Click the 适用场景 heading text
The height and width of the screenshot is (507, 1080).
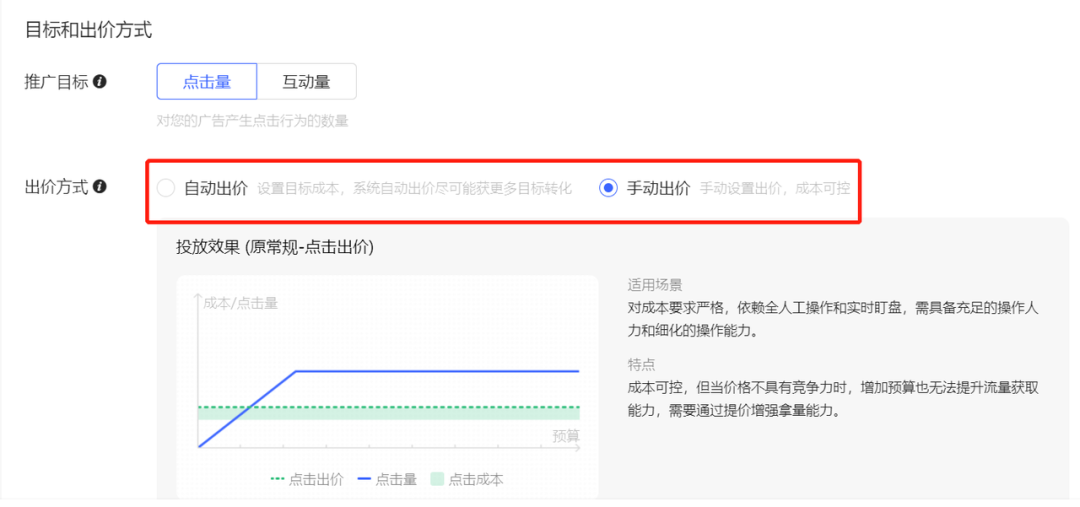point(655,285)
